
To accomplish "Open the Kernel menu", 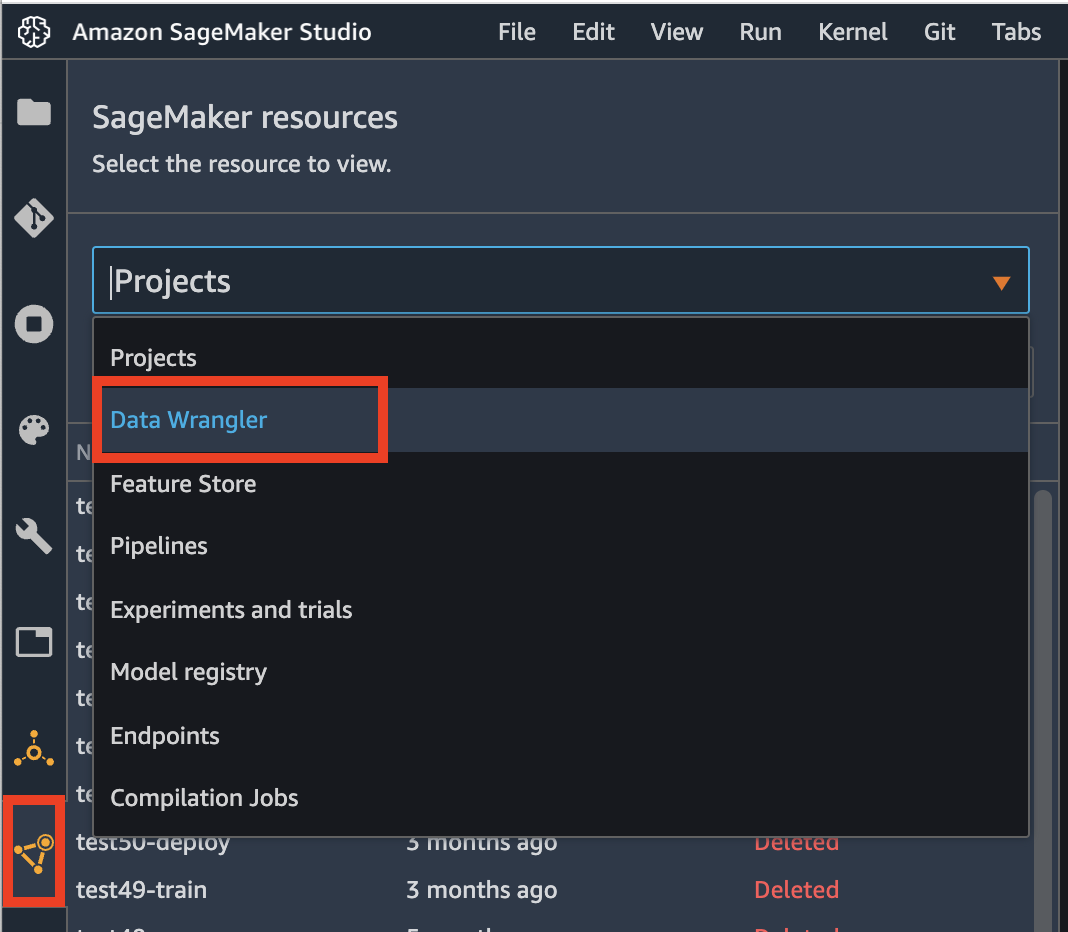I will click(x=852, y=31).
